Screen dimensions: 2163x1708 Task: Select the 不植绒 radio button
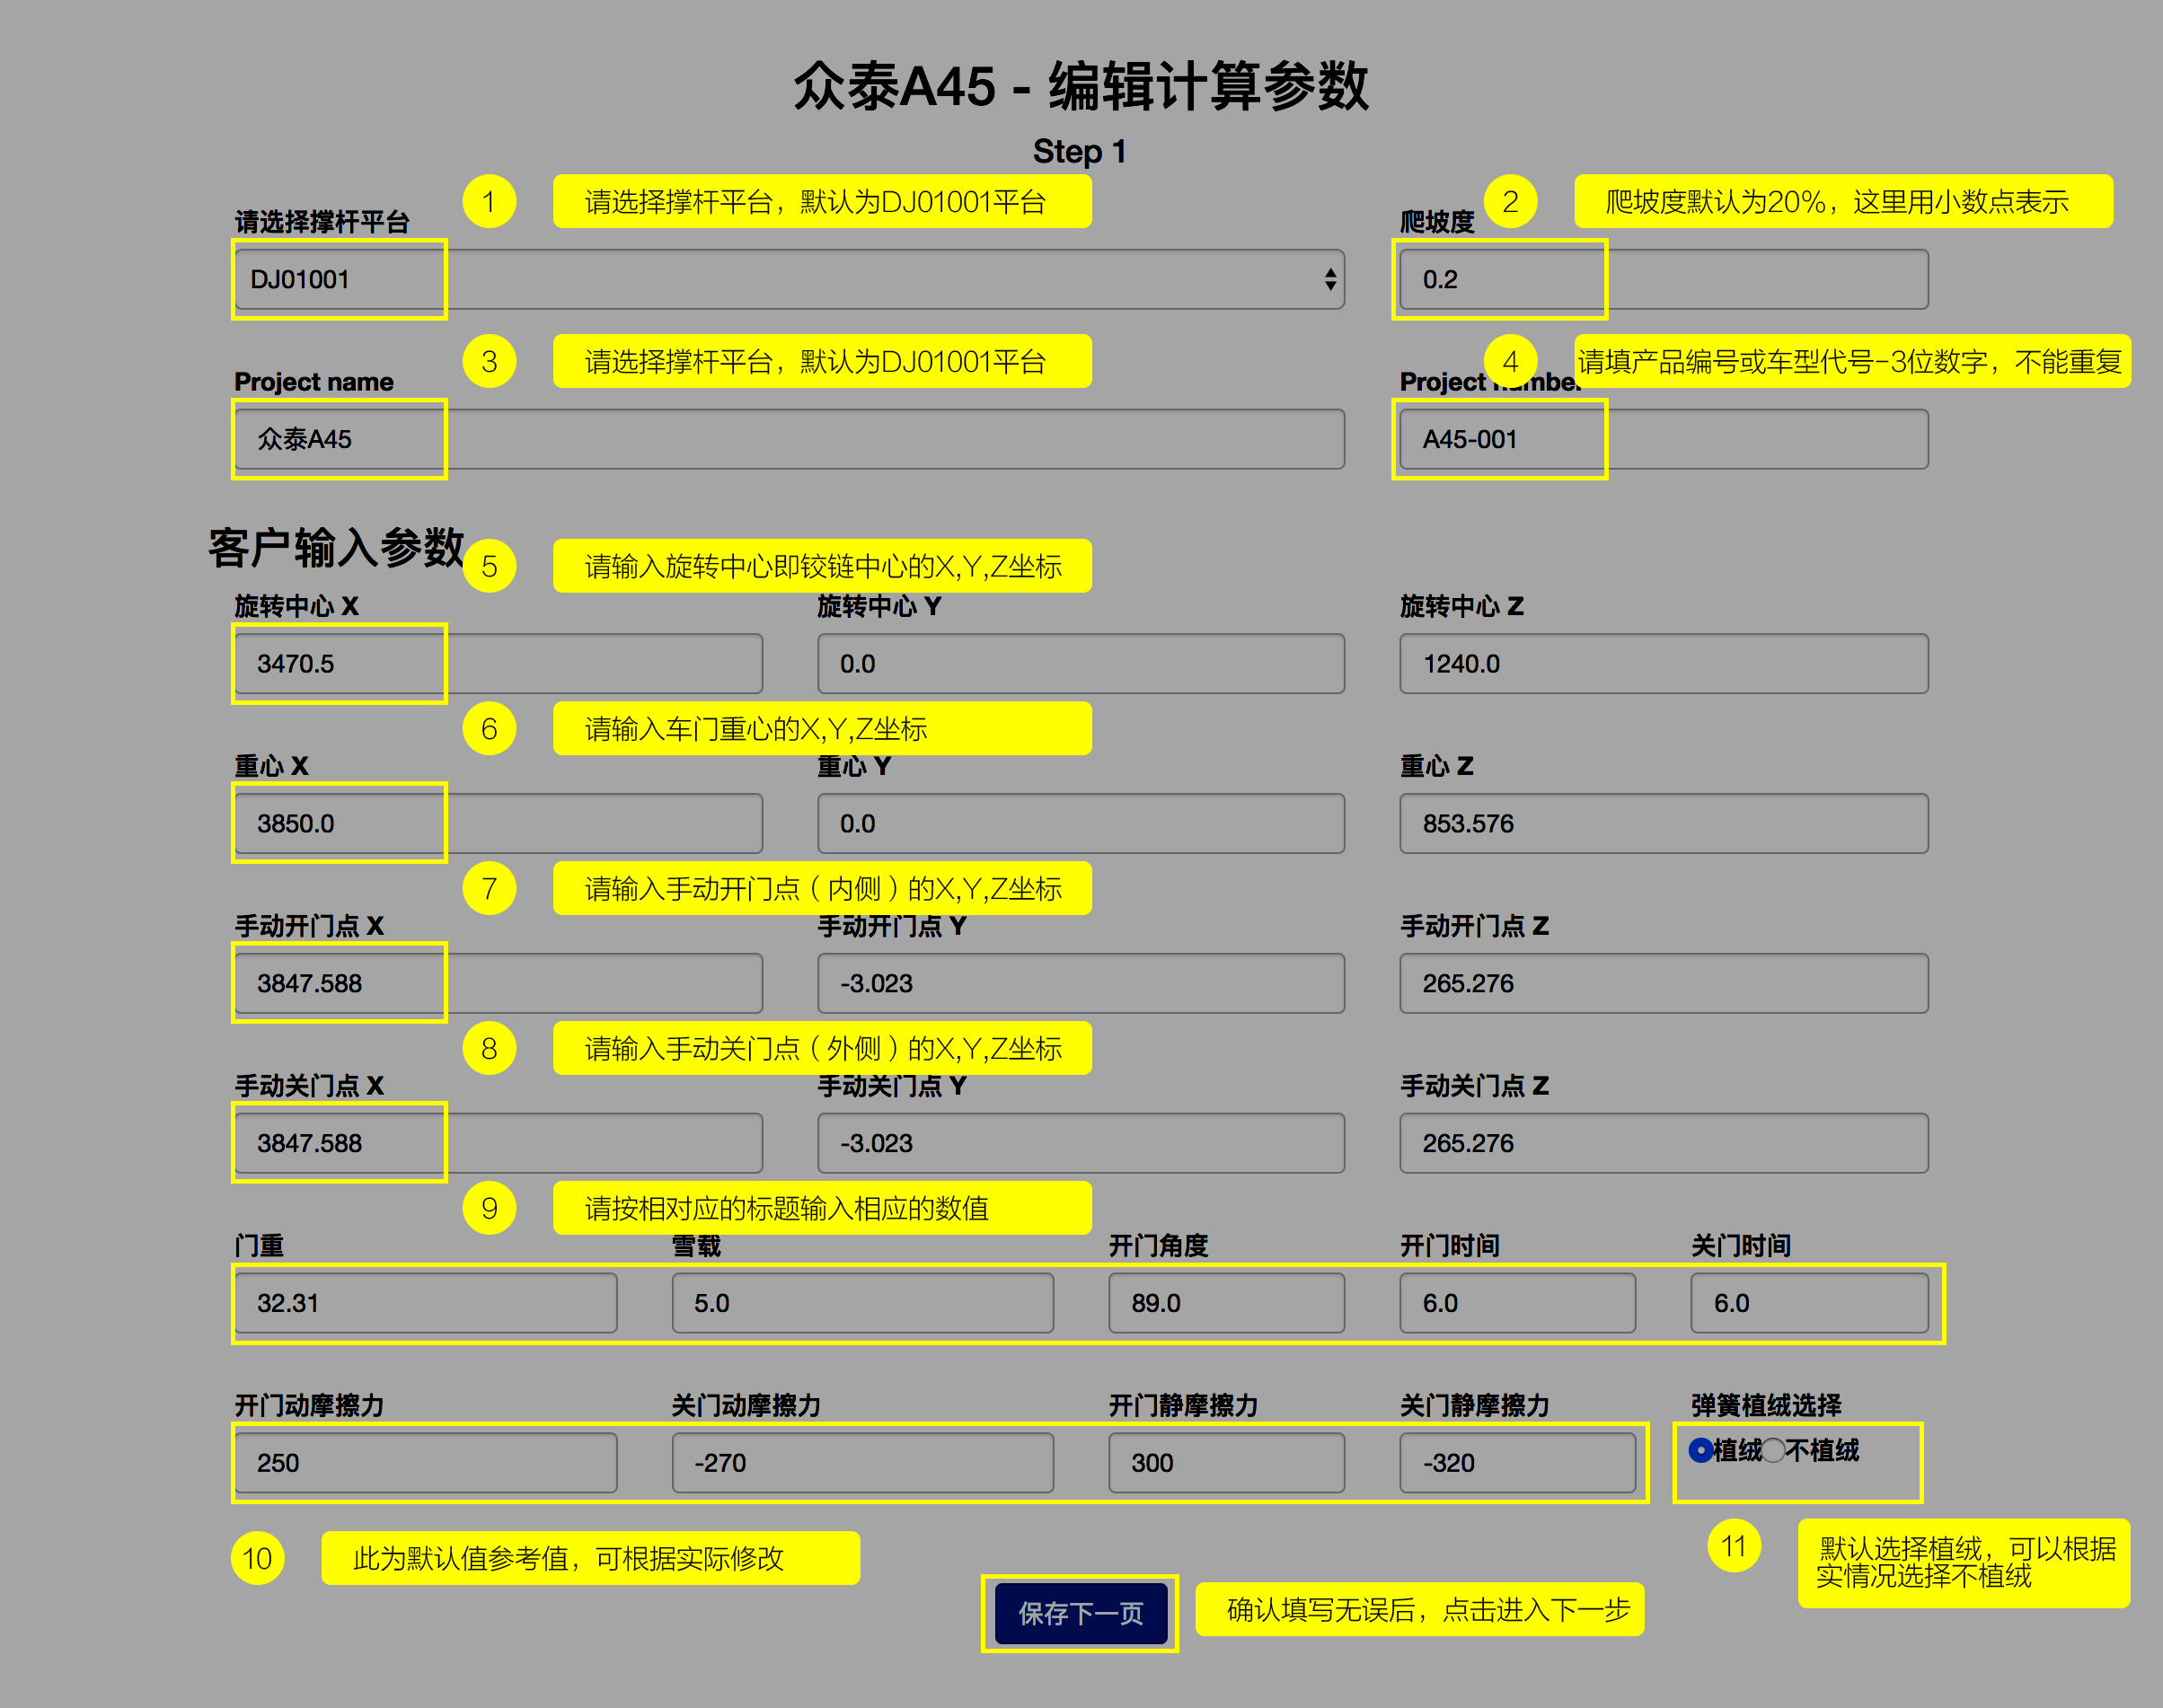pos(1772,1450)
